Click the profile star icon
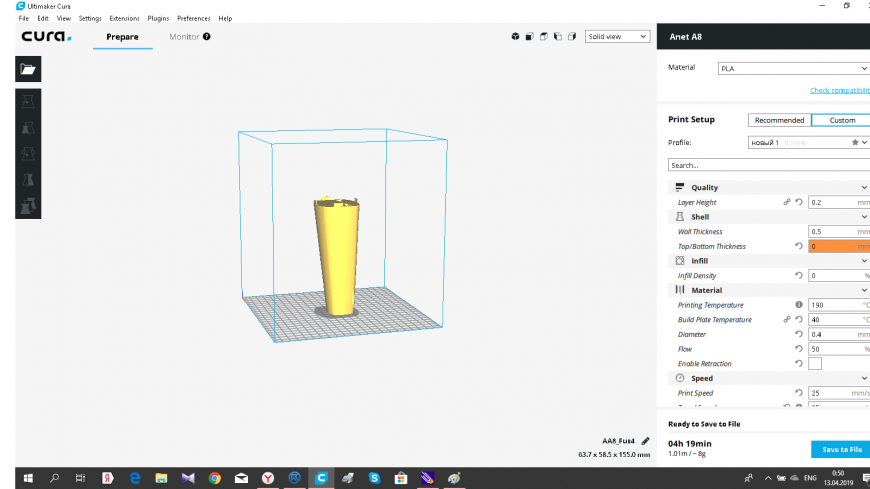The image size is (870, 489). click(x=855, y=143)
